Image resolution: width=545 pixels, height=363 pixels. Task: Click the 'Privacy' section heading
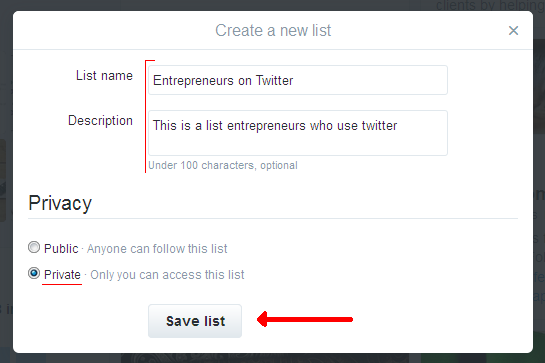click(x=60, y=203)
